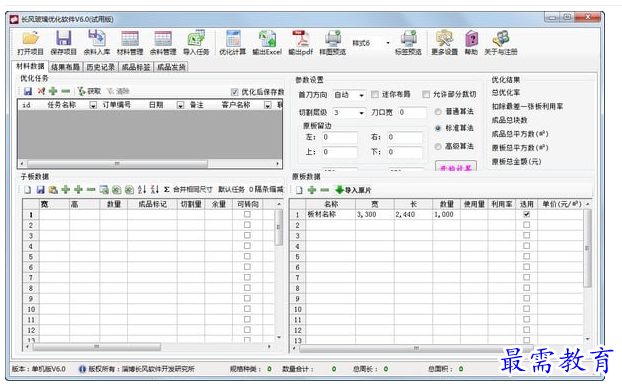622x392 pixels.
Task: Tick 可转向 checkbox in 子板数据 row 1
Action: 247,214
